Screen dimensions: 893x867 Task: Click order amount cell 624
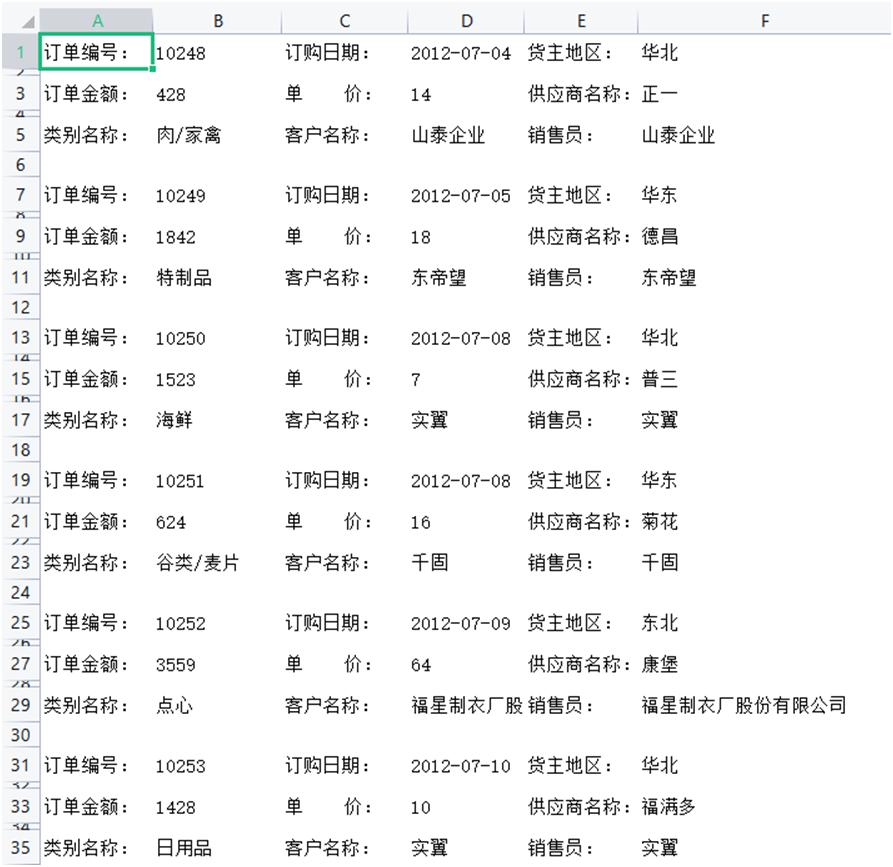(x=217, y=521)
